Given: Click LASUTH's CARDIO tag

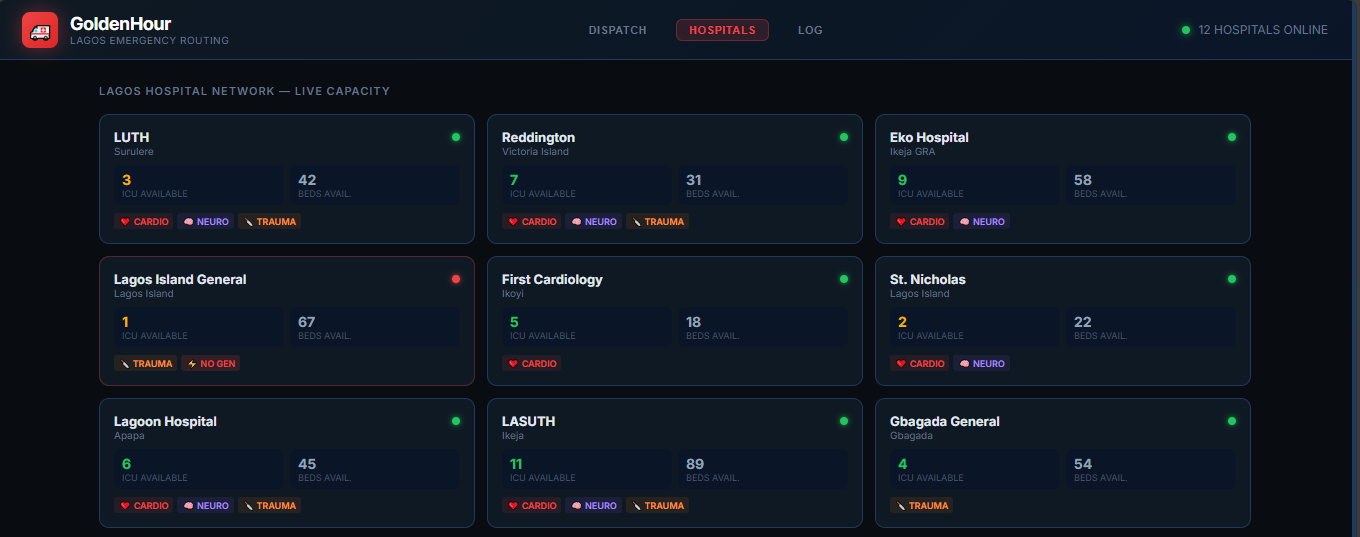Looking at the screenshot, I should (531, 506).
